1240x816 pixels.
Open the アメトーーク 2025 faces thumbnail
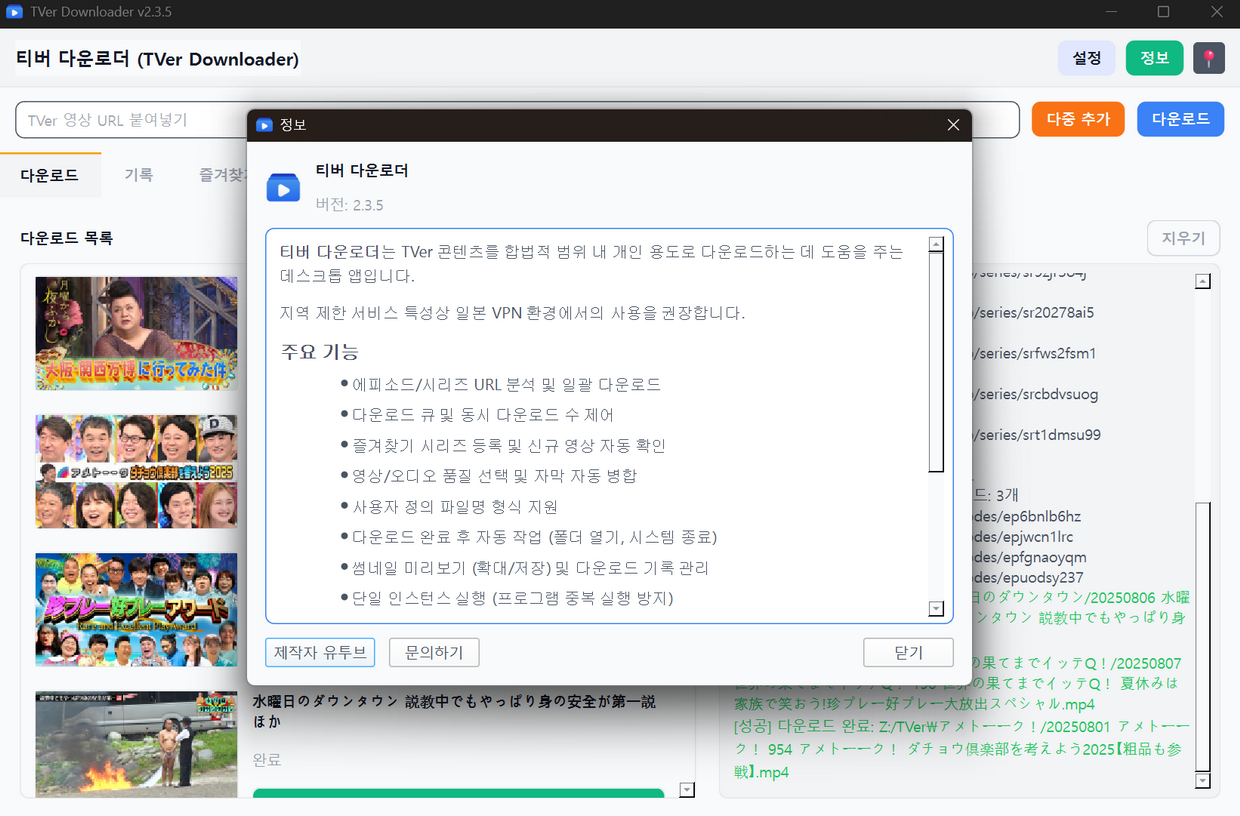coord(136,471)
